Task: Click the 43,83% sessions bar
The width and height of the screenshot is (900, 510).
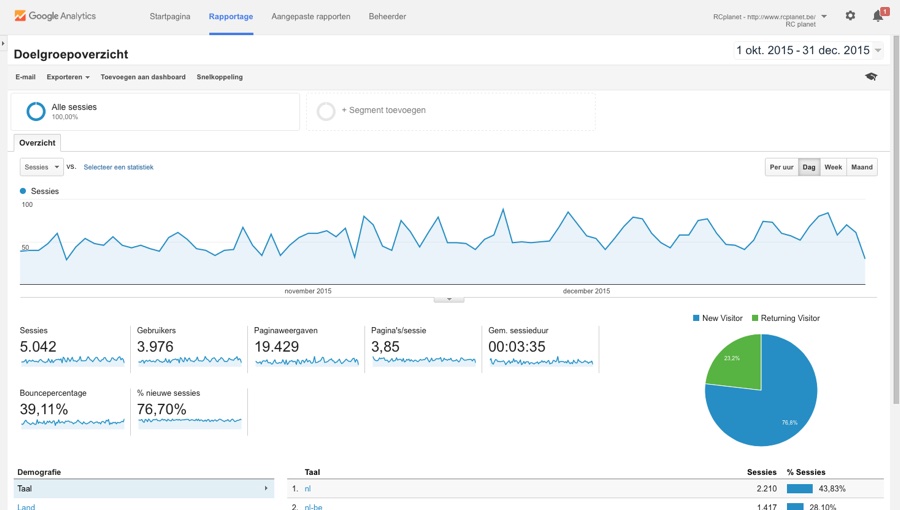Action: [x=800, y=489]
